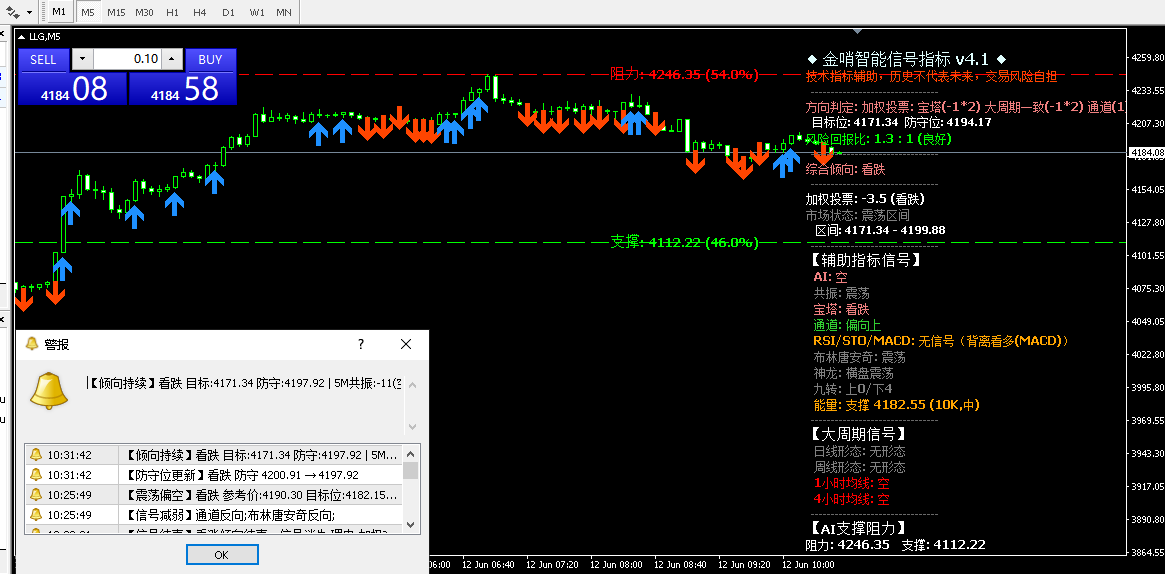Click the SELL button
The height and width of the screenshot is (574, 1165).
click(x=43, y=59)
